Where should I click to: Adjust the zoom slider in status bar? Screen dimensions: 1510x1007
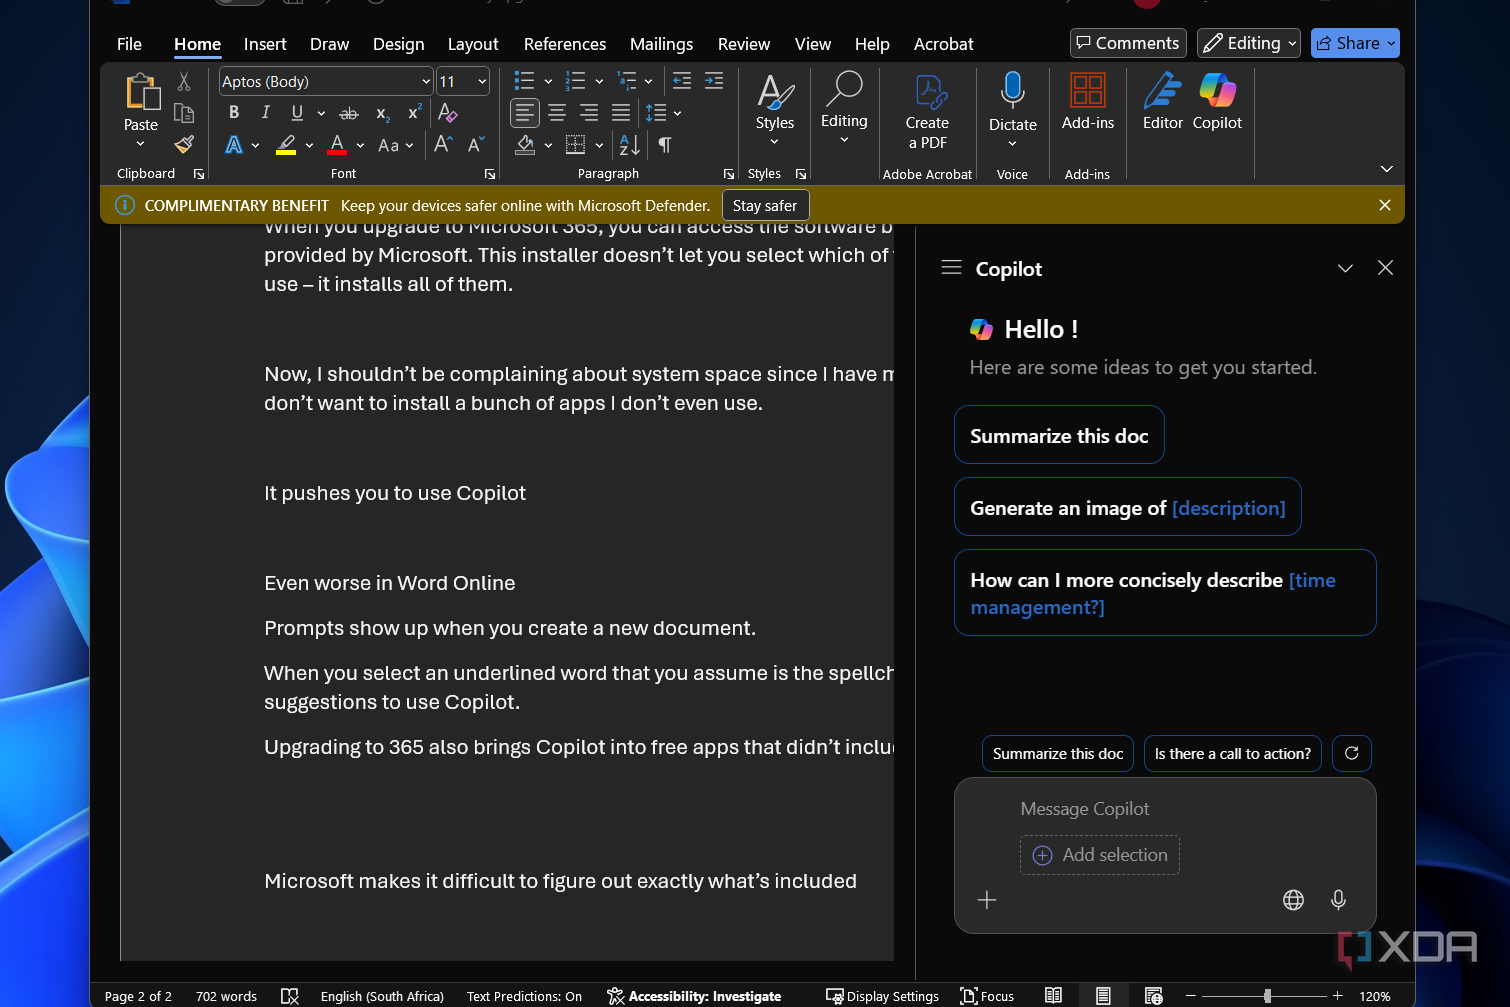pyautogui.click(x=1268, y=996)
